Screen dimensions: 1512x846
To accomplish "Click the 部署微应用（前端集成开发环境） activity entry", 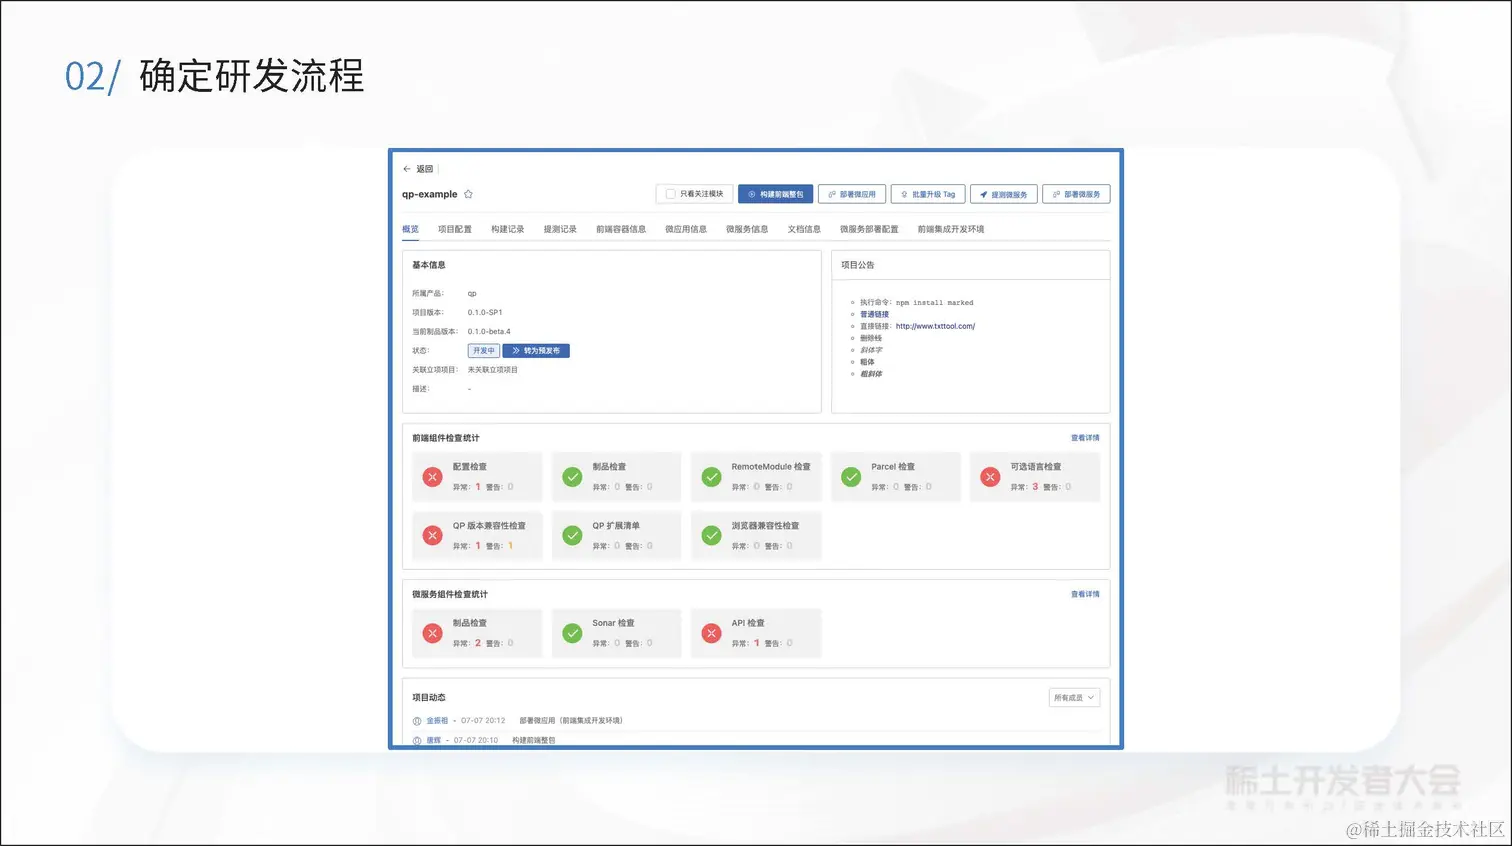I will [x=571, y=721].
